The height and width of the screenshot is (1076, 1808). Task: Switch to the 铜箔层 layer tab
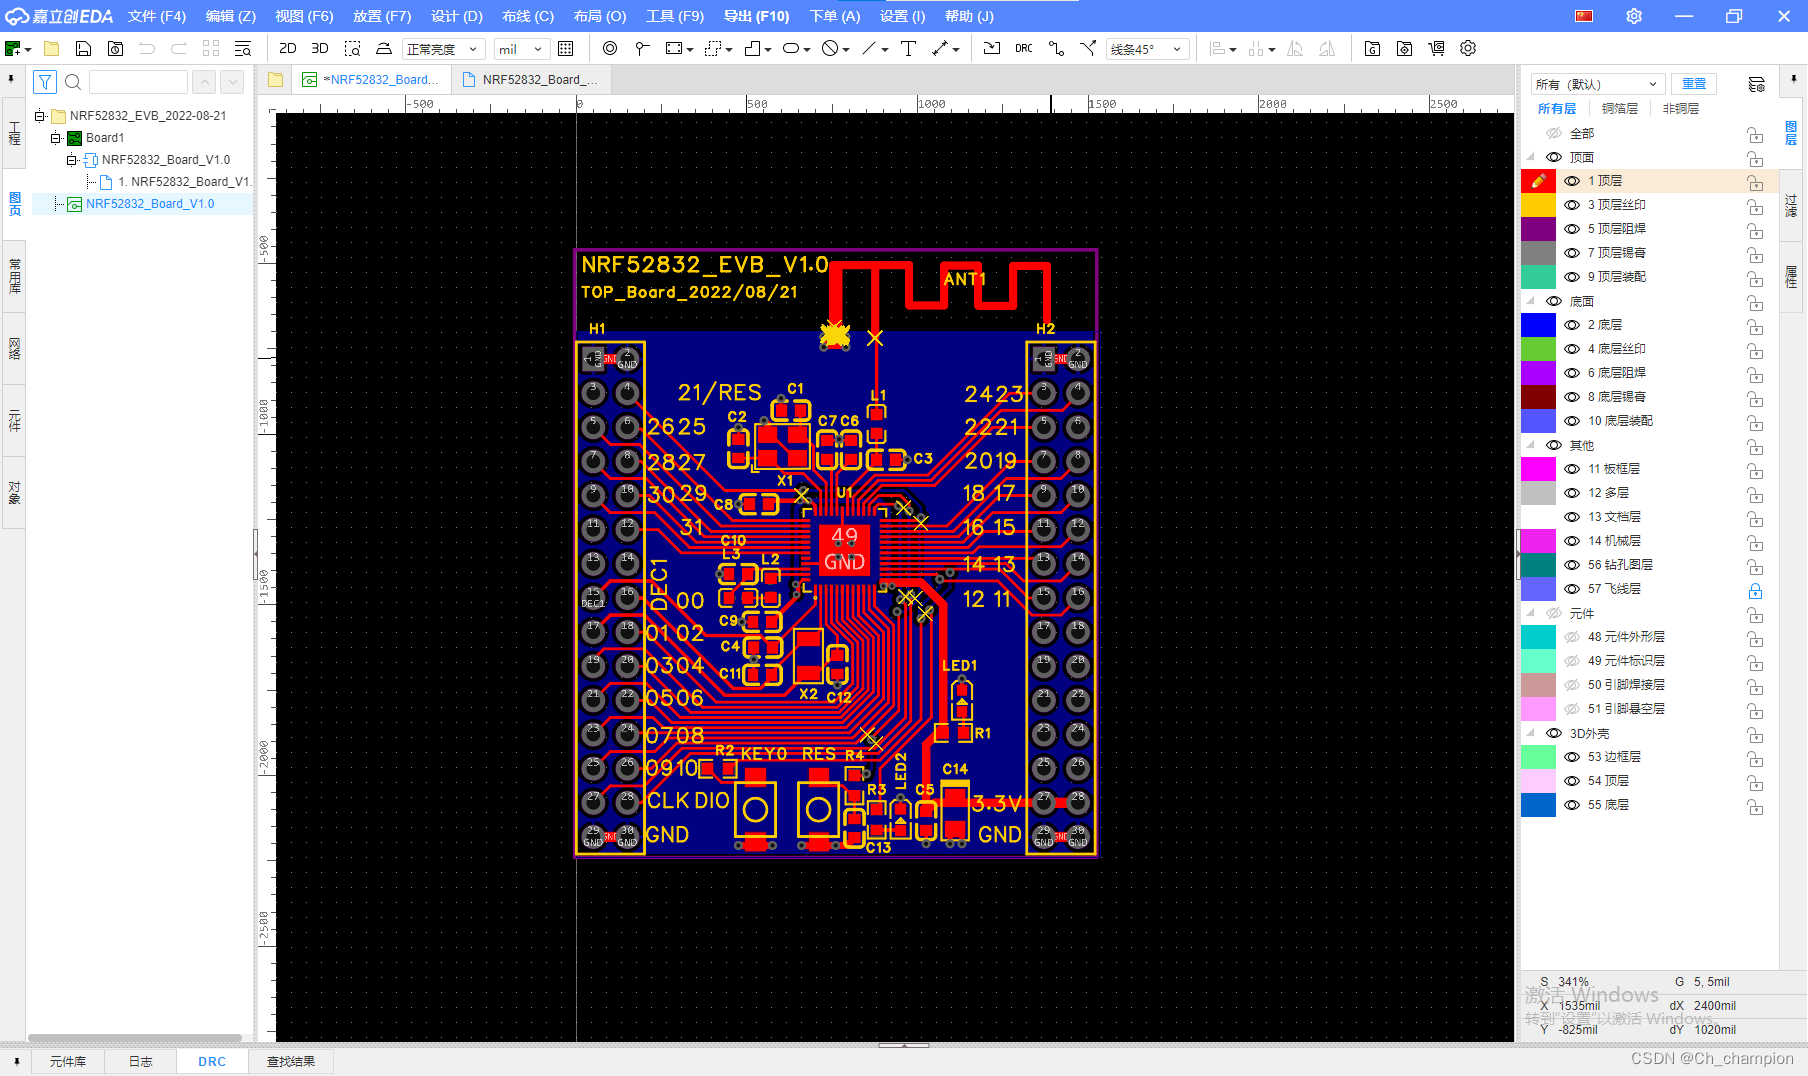[x=1620, y=108]
